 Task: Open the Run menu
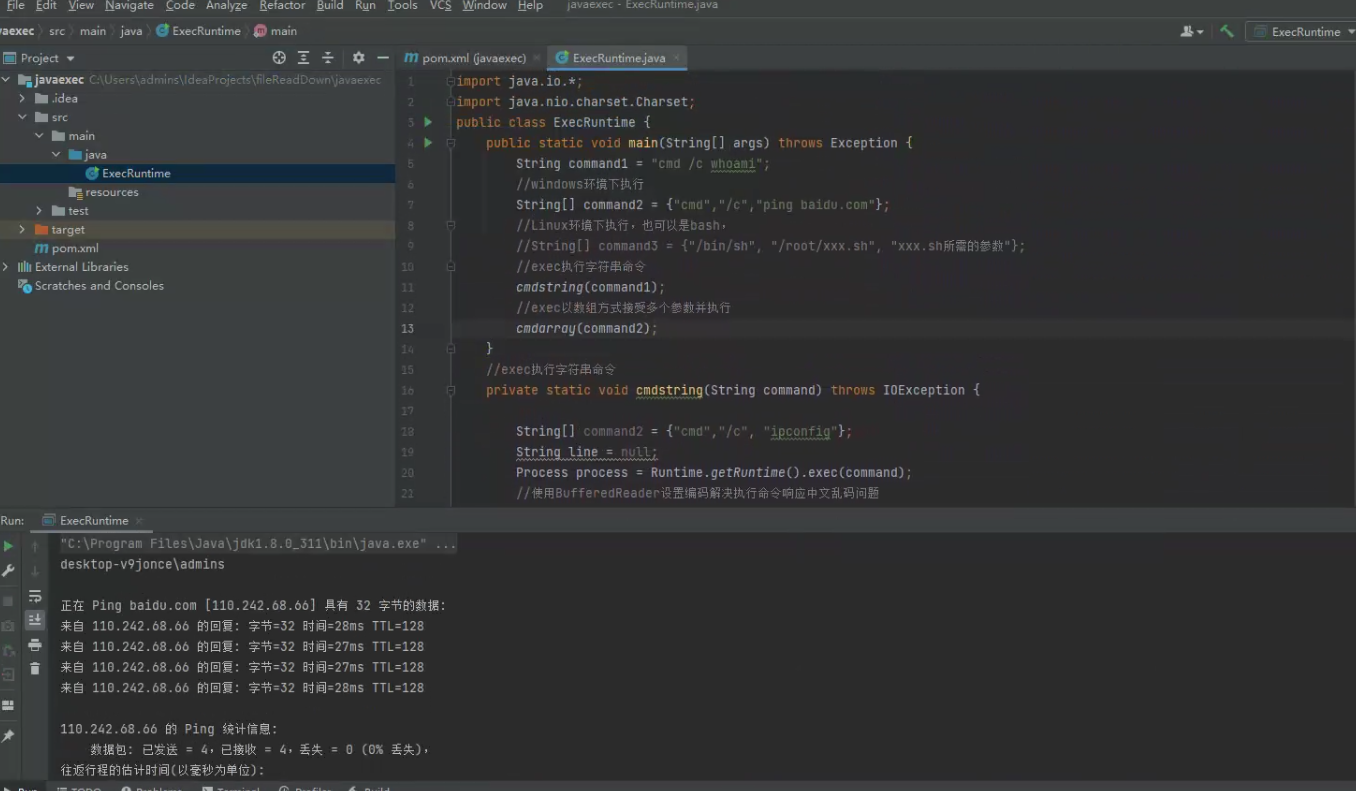365,6
